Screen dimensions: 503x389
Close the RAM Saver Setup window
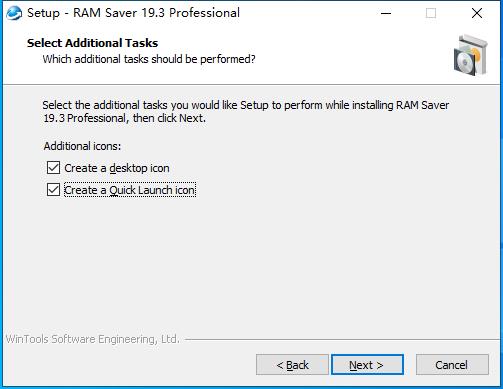tap(477, 13)
